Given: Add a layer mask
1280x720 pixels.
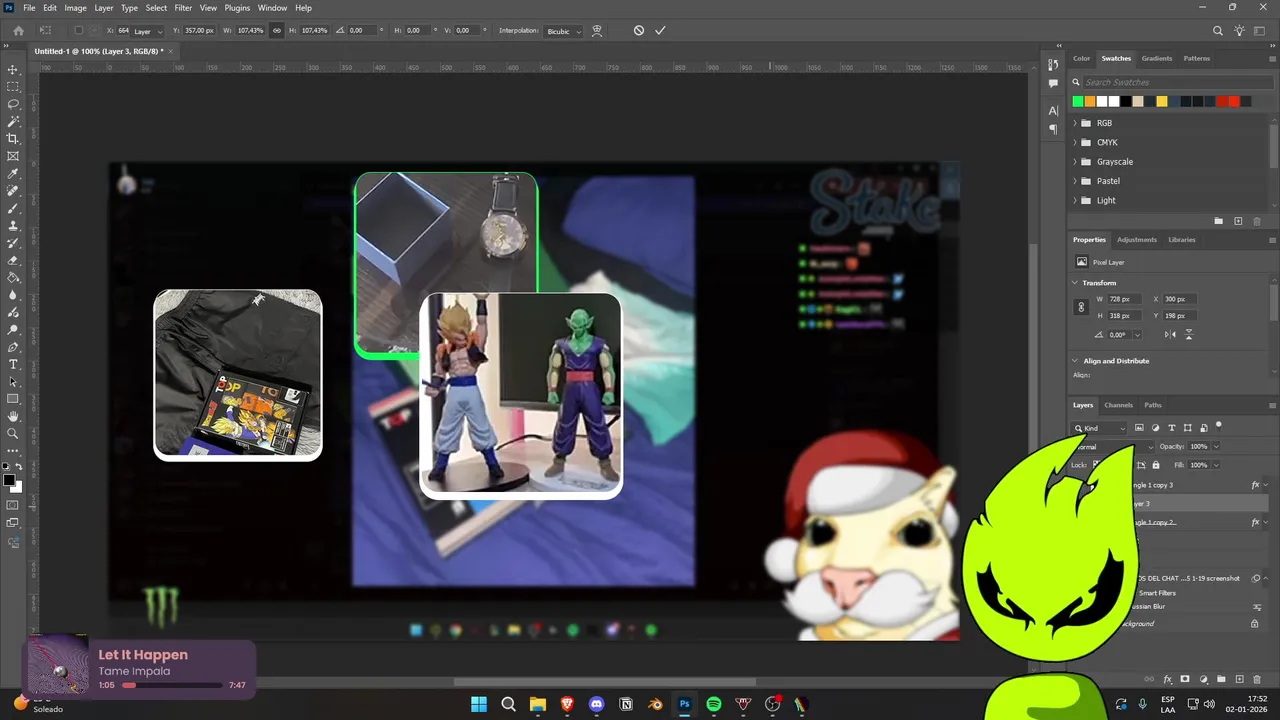Looking at the screenshot, I should pos(1185,679).
